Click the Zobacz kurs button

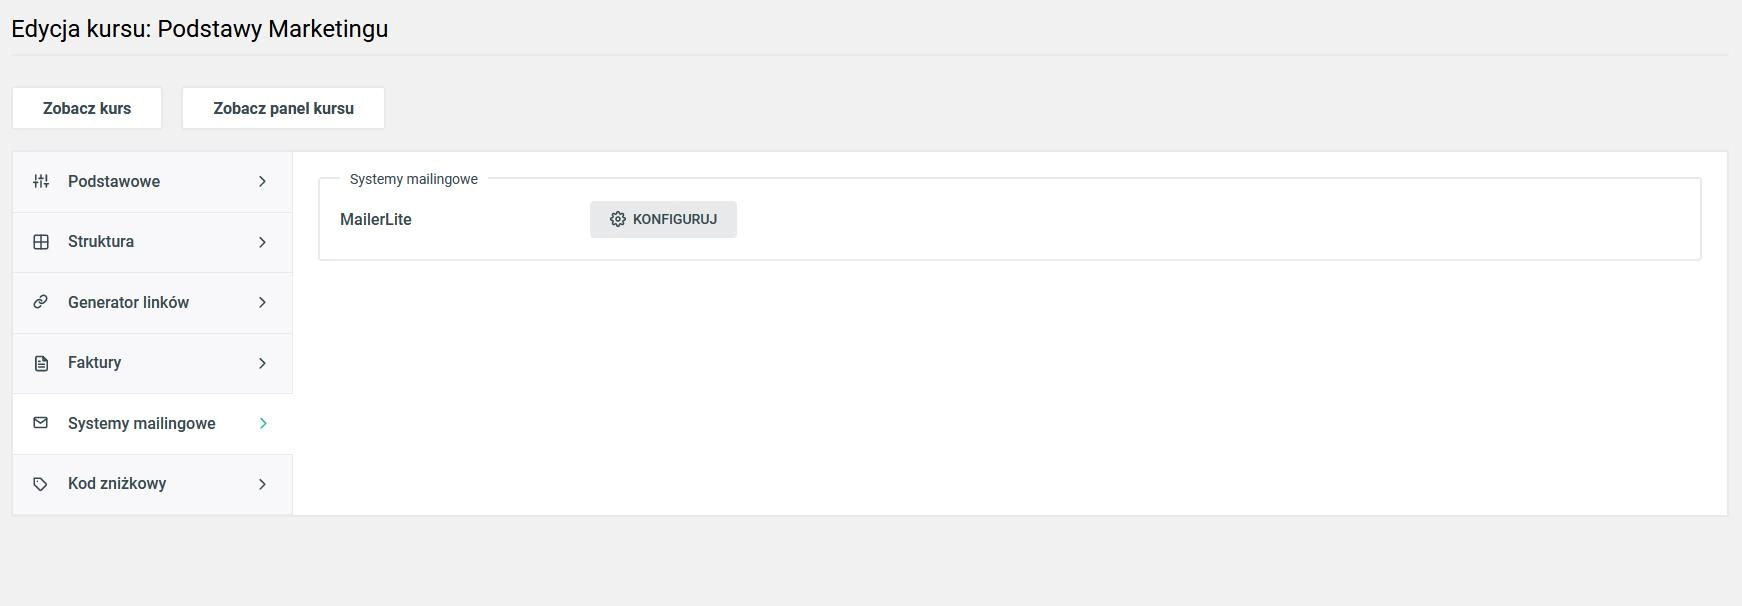[x=87, y=108]
